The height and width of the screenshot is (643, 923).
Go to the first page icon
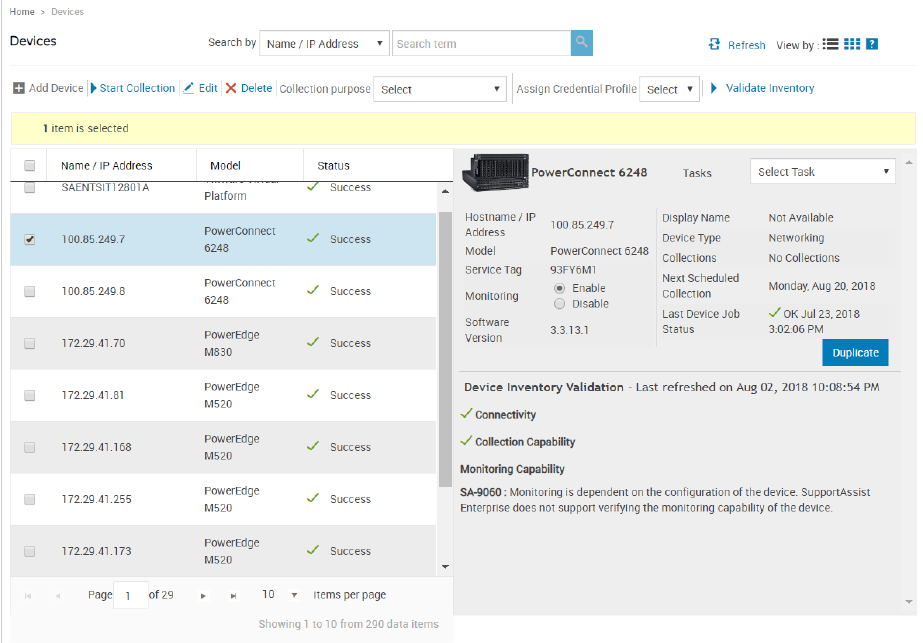[x=28, y=596]
